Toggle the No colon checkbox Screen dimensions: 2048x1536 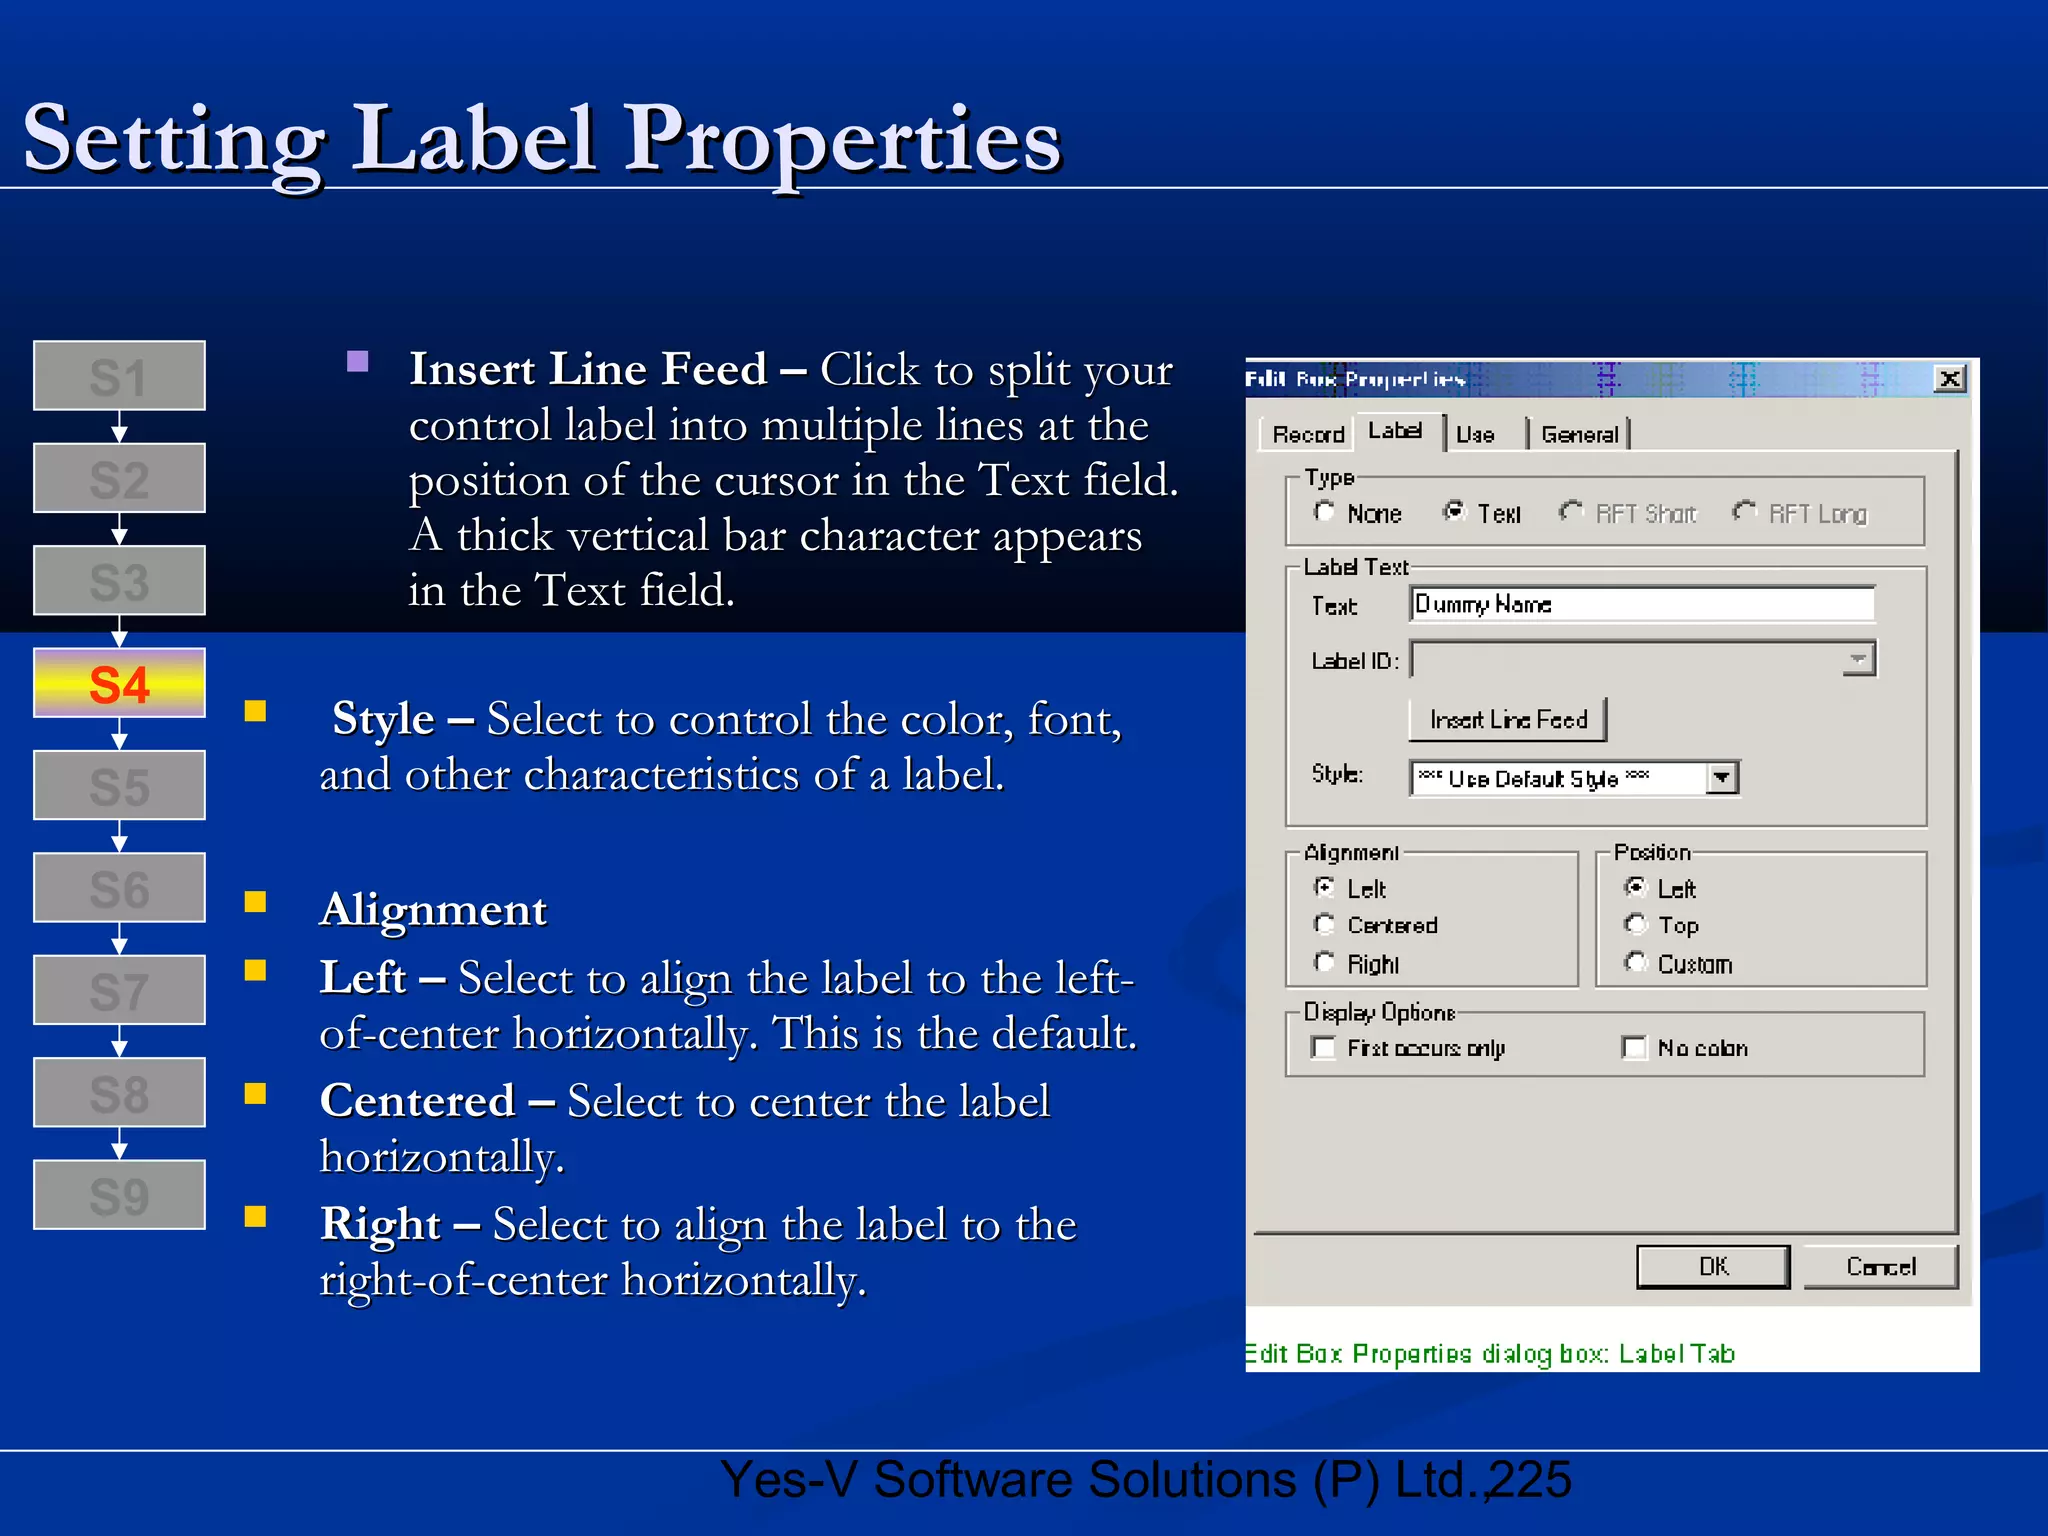click(x=1634, y=1047)
